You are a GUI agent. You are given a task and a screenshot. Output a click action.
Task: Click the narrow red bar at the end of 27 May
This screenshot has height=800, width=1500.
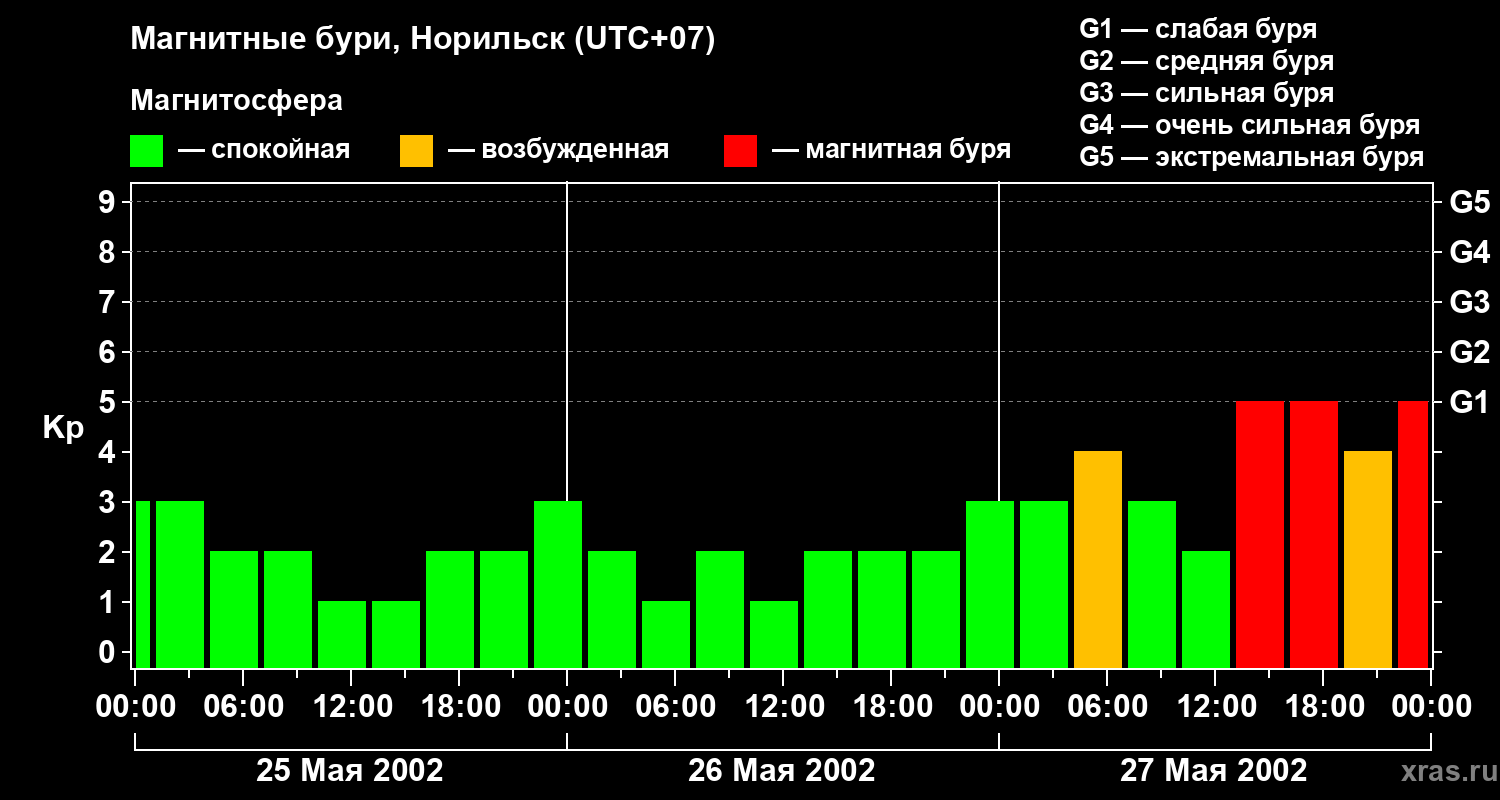[1413, 534]
